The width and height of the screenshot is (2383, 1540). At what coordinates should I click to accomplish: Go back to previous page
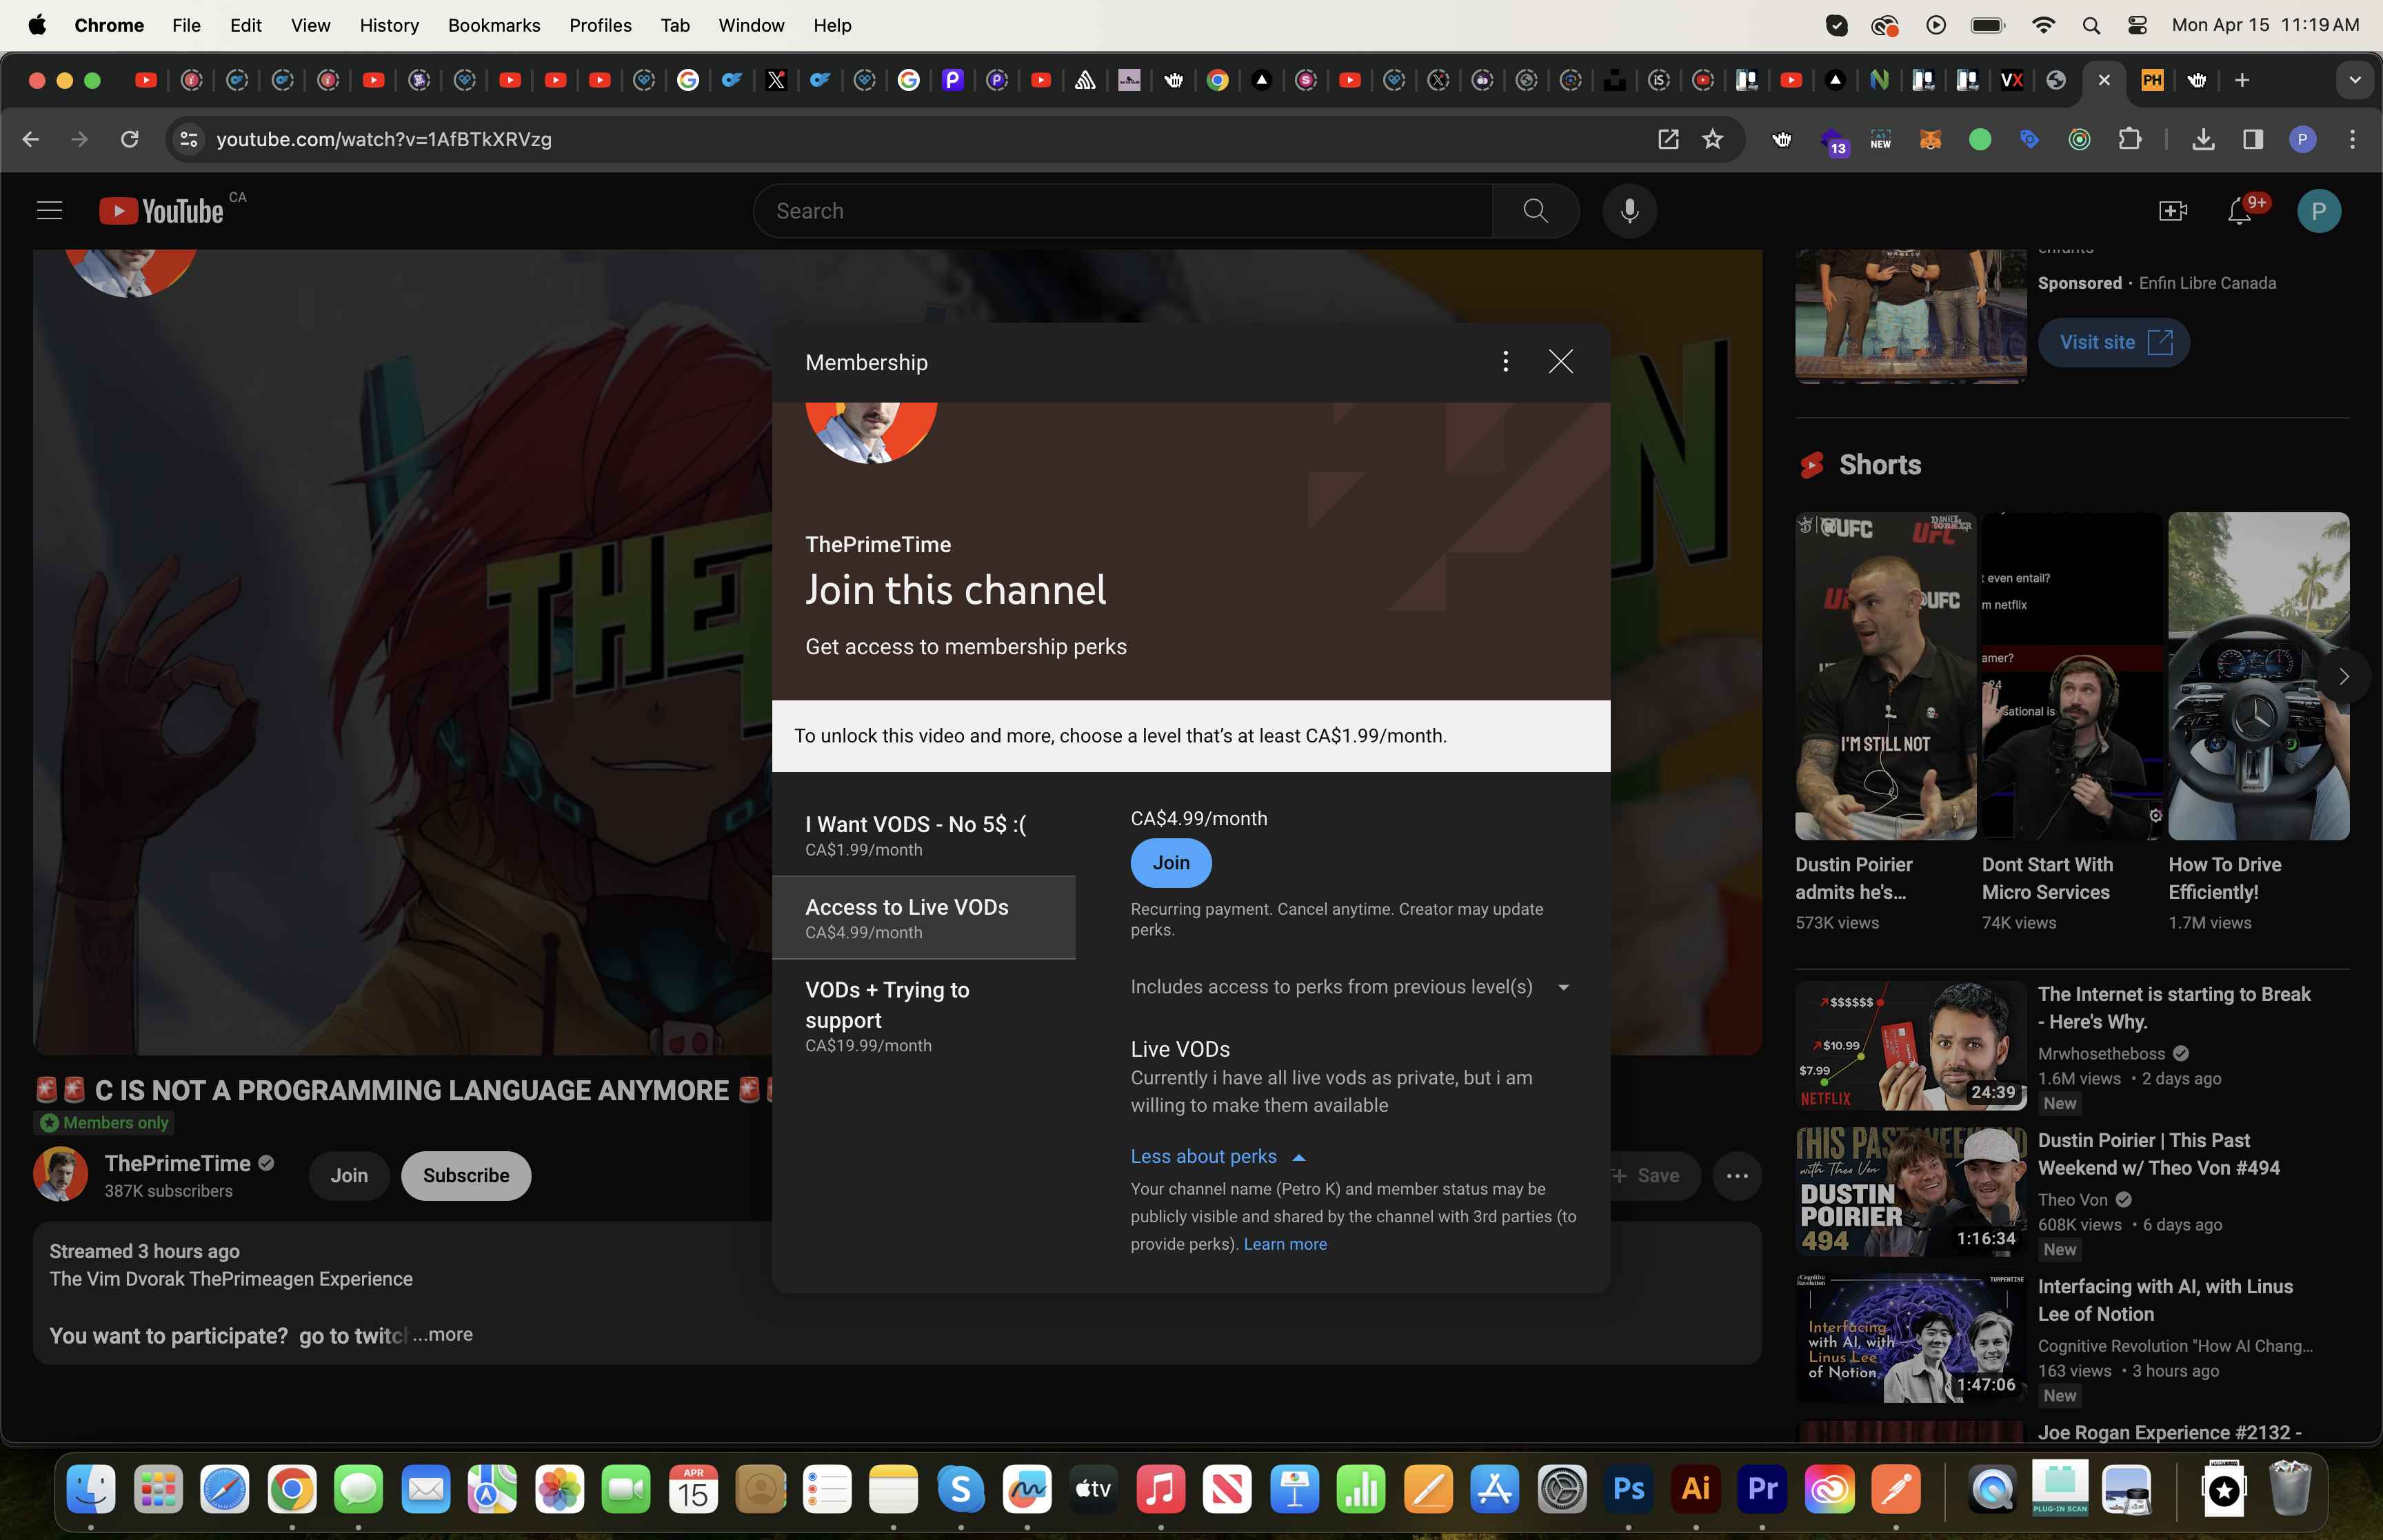(31, 139)
